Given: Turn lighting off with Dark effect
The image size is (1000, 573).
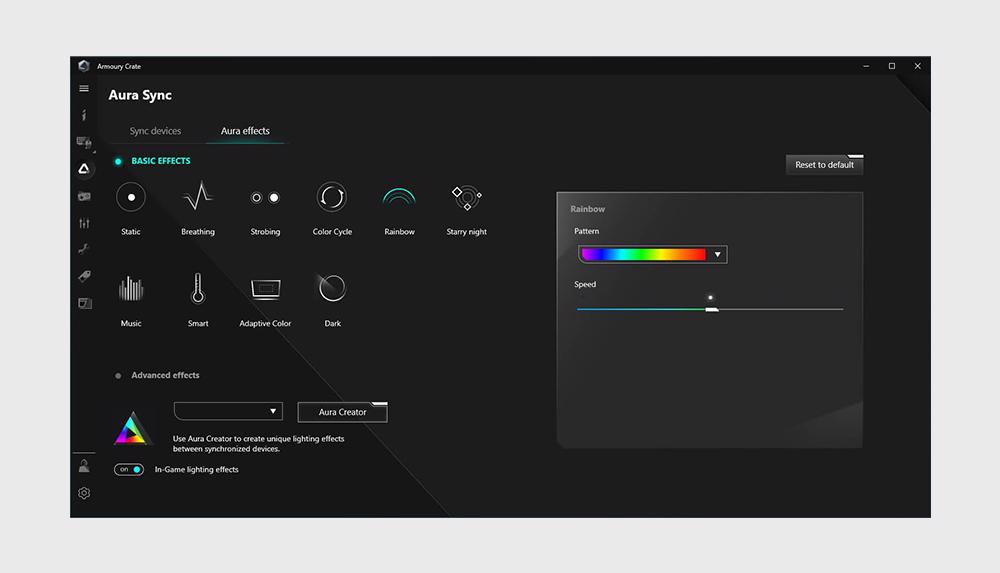Looking at the screenshot, I should tap(332, 290).
